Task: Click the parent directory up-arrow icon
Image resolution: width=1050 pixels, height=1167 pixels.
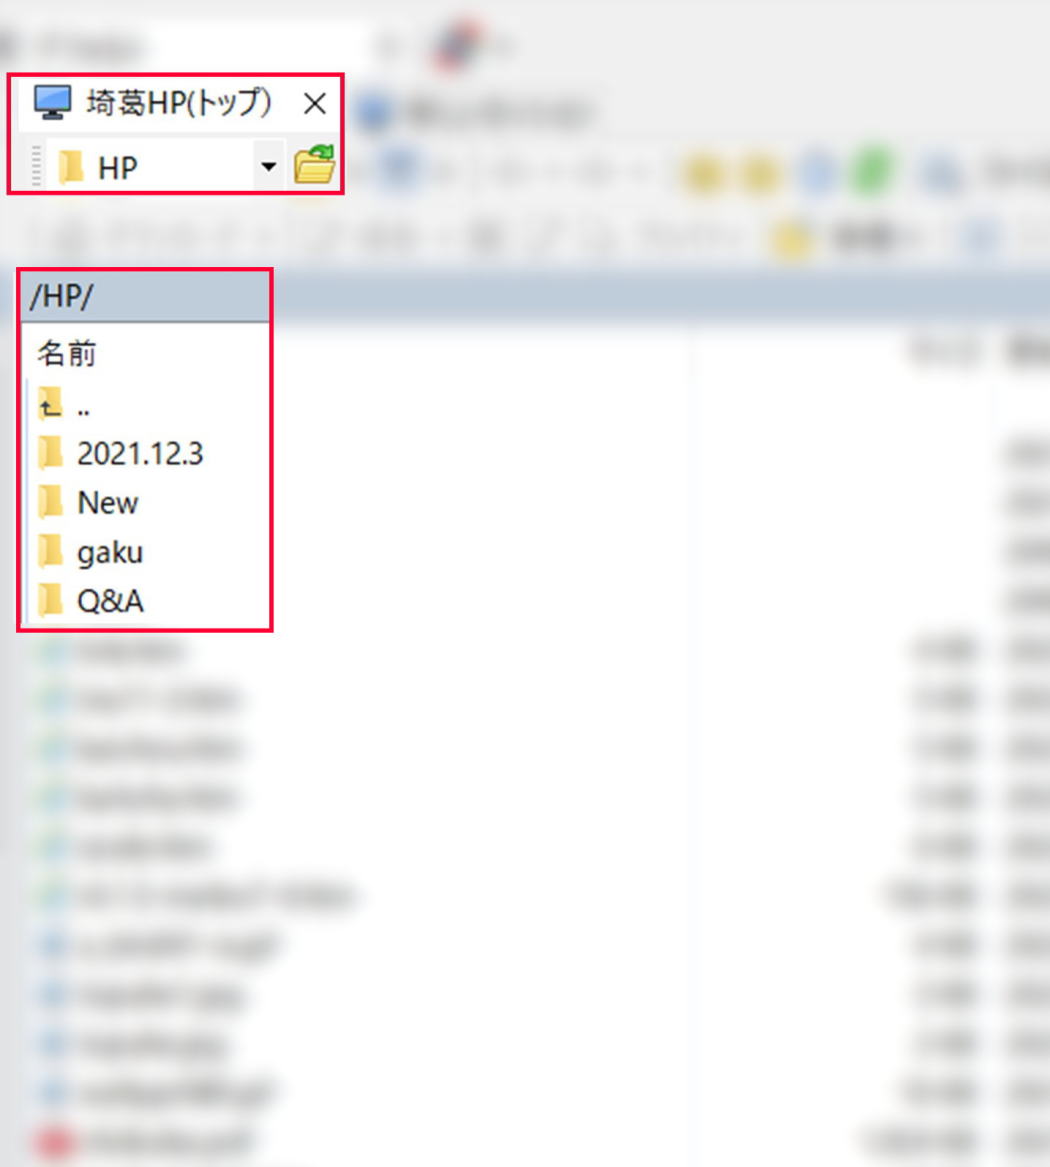Action: pos(50,405)
